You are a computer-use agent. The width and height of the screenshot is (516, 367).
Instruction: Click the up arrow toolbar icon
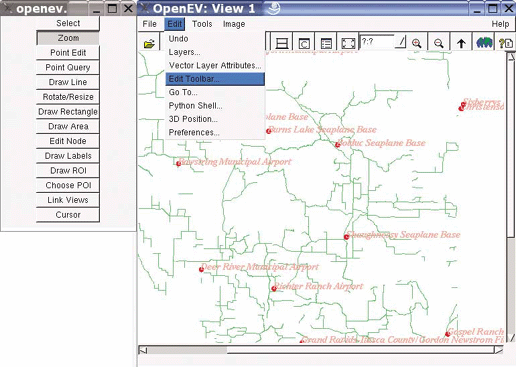point(461,43)
